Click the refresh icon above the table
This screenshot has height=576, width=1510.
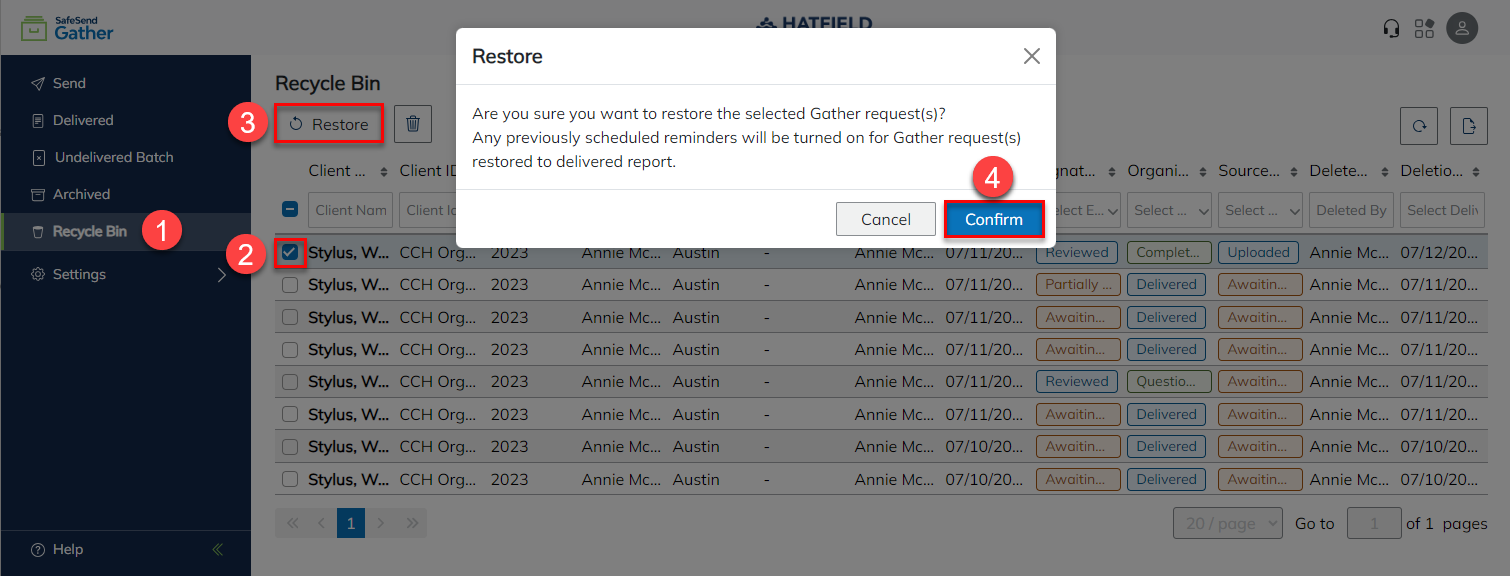(x=1419, y=125)
